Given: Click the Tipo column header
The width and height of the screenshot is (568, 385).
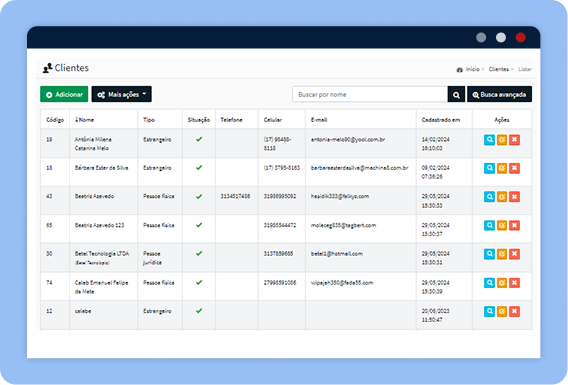Looking at the screenshot, I should 149,120.
